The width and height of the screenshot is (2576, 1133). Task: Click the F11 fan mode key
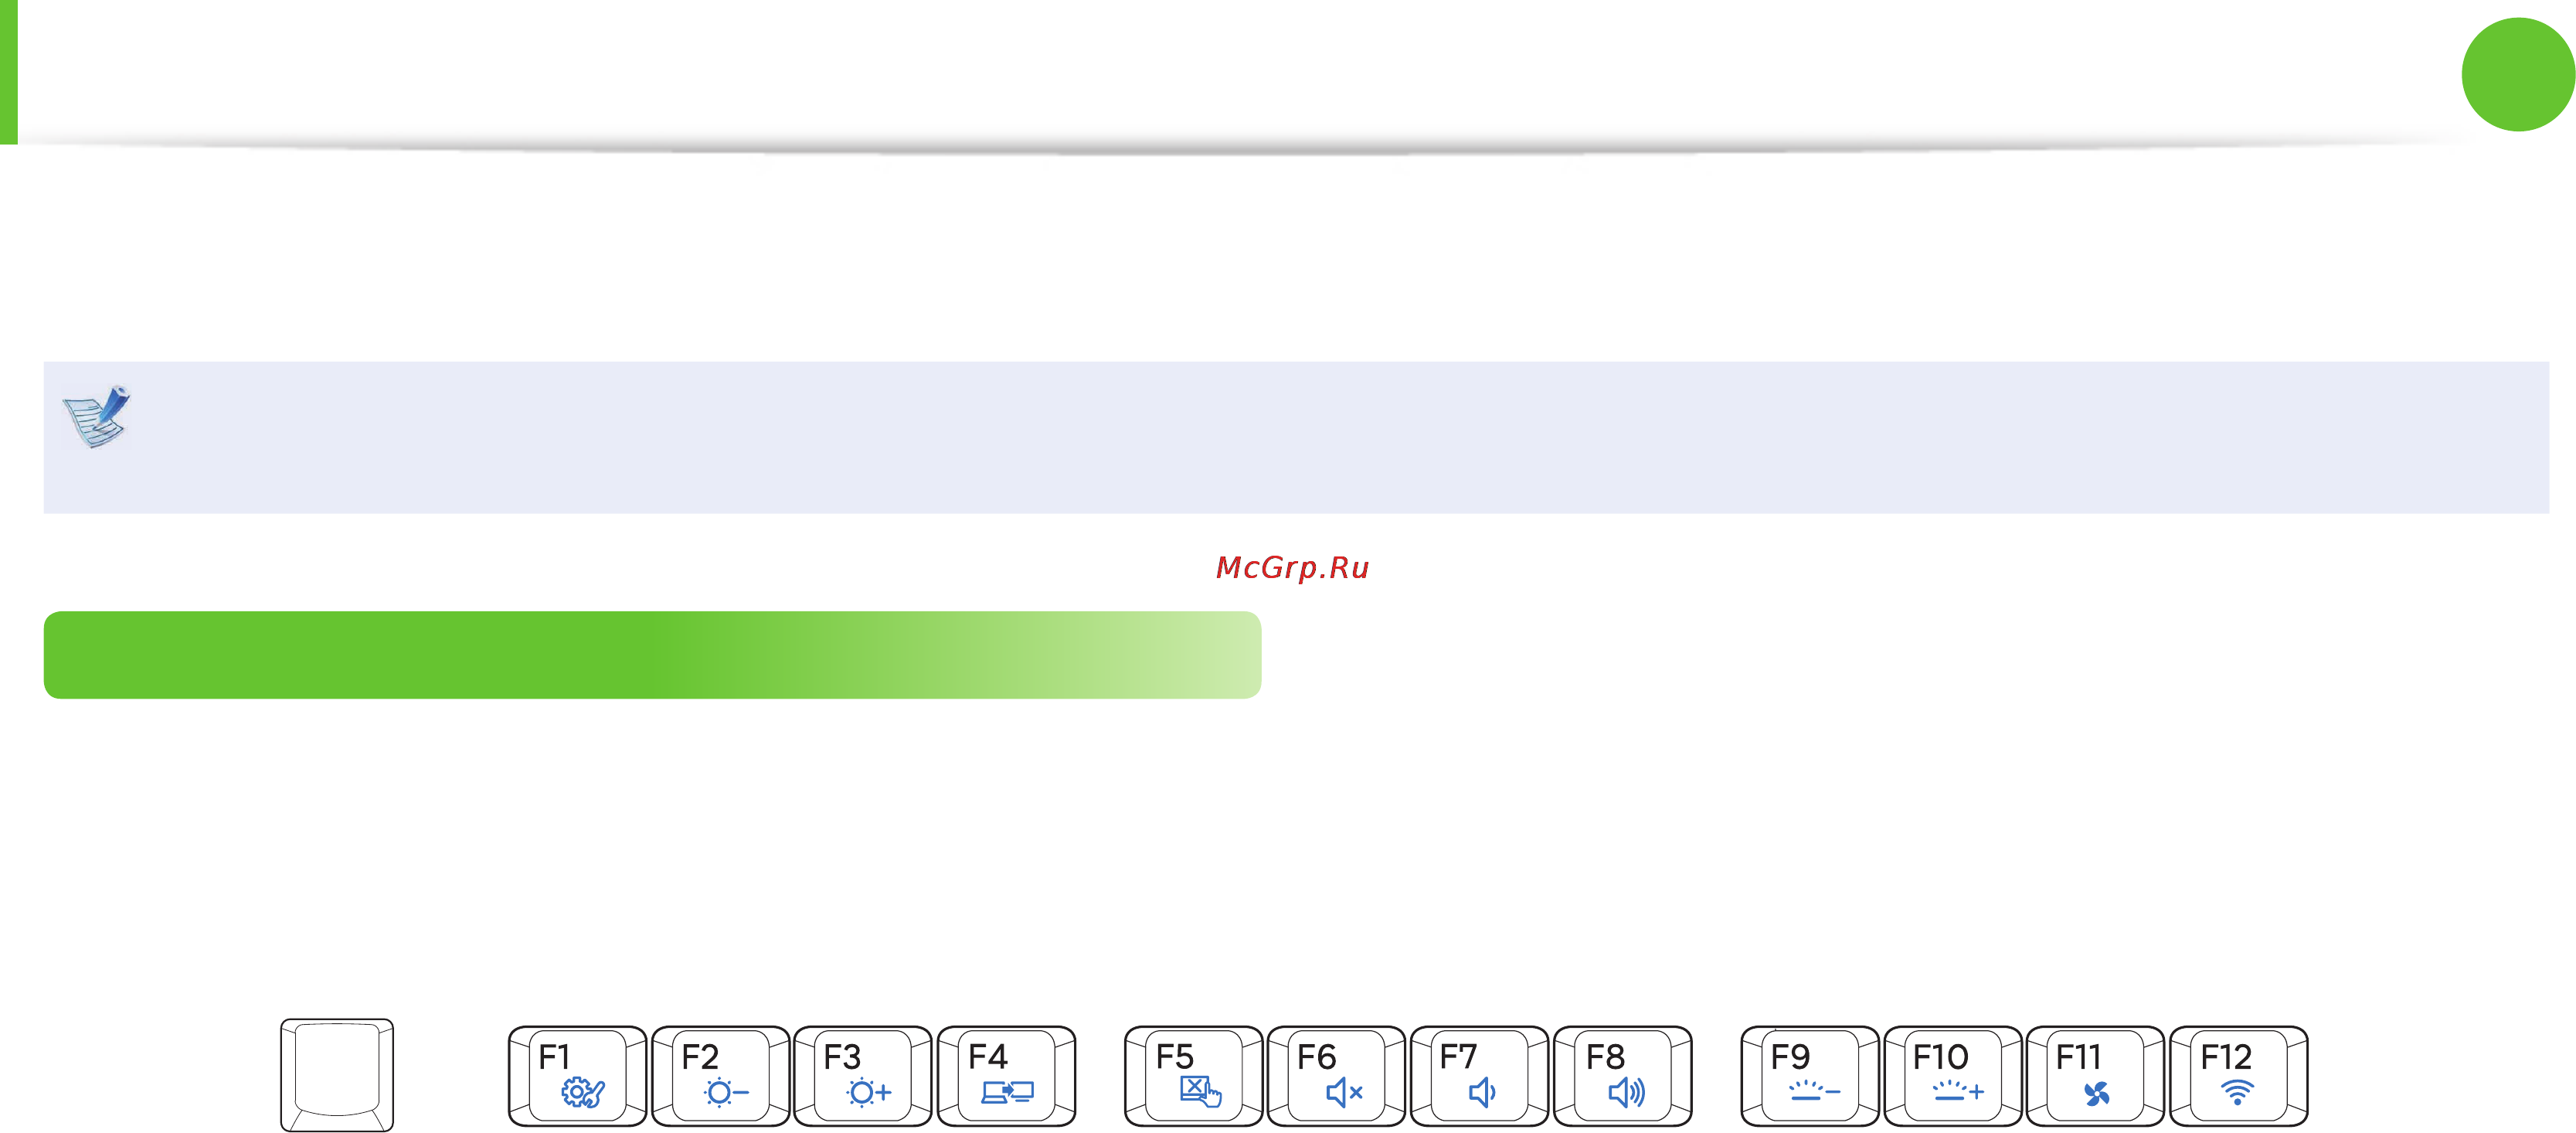click(x=2095, y=1076)
